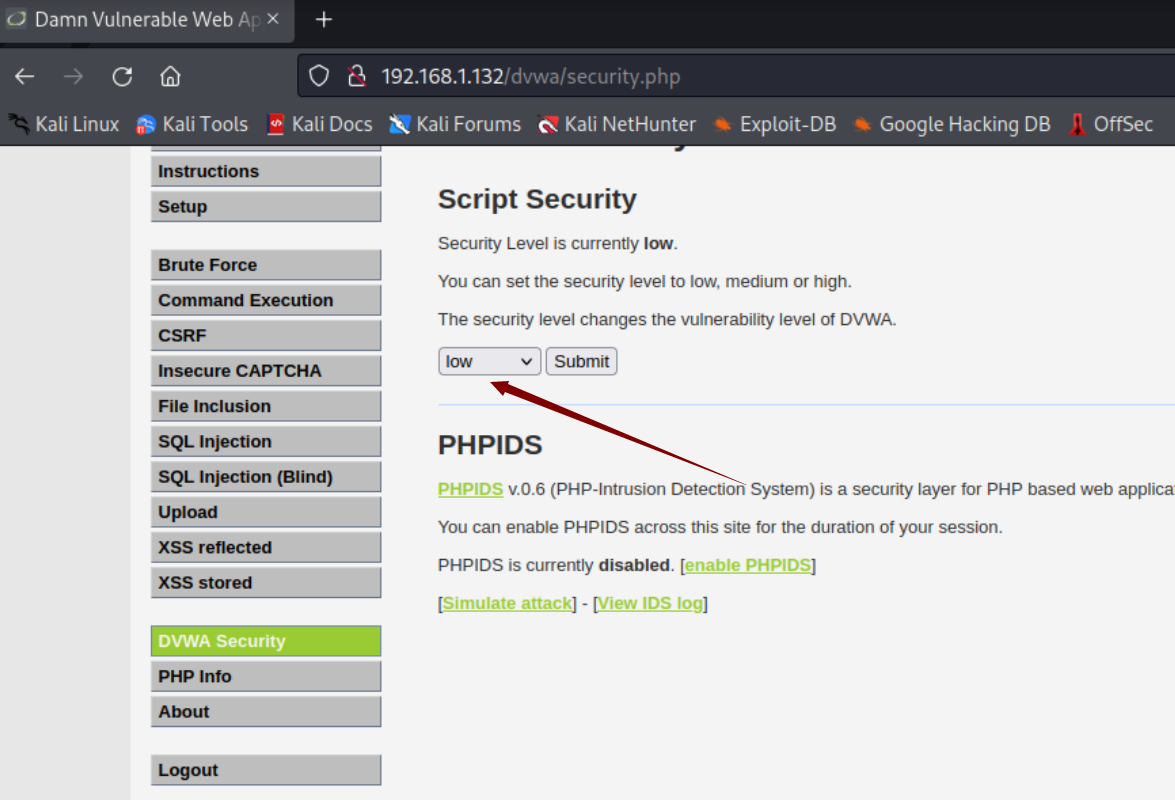
Task: Open the OffSec bookmark
Action: click(1111, 124)
